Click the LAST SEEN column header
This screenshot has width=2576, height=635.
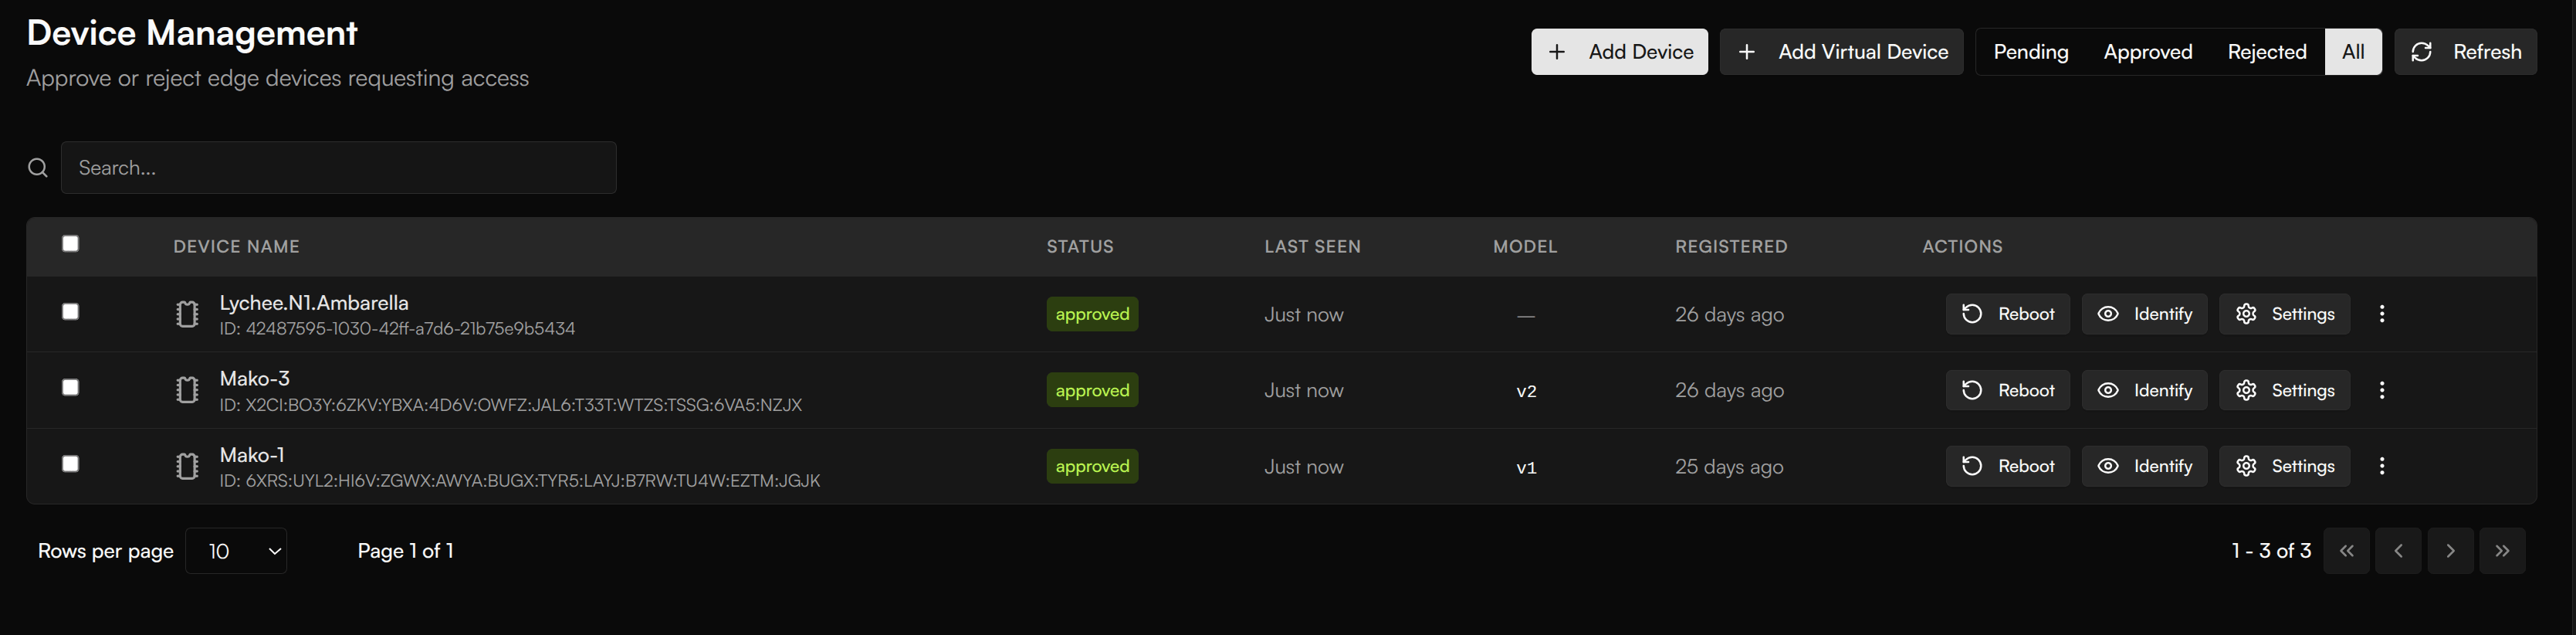click(1312, 247)
